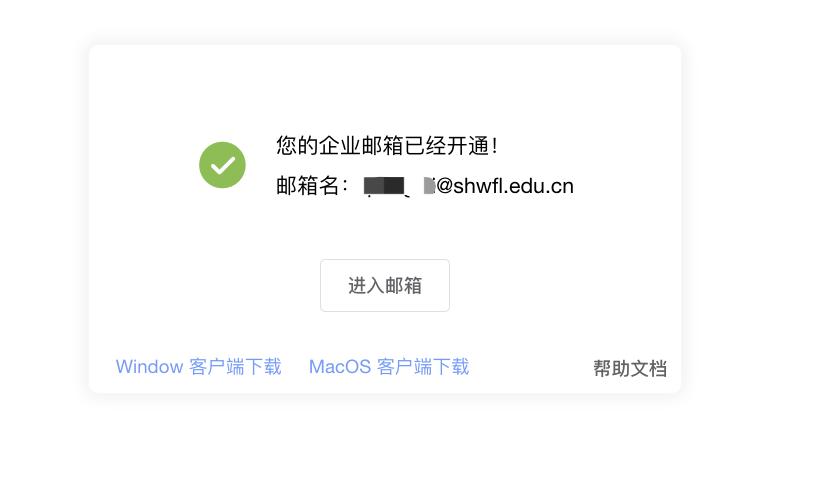The image size is (820, 498).
Task: Click 邮箱 characters inside the center button
Action: (x=403, y=286)
